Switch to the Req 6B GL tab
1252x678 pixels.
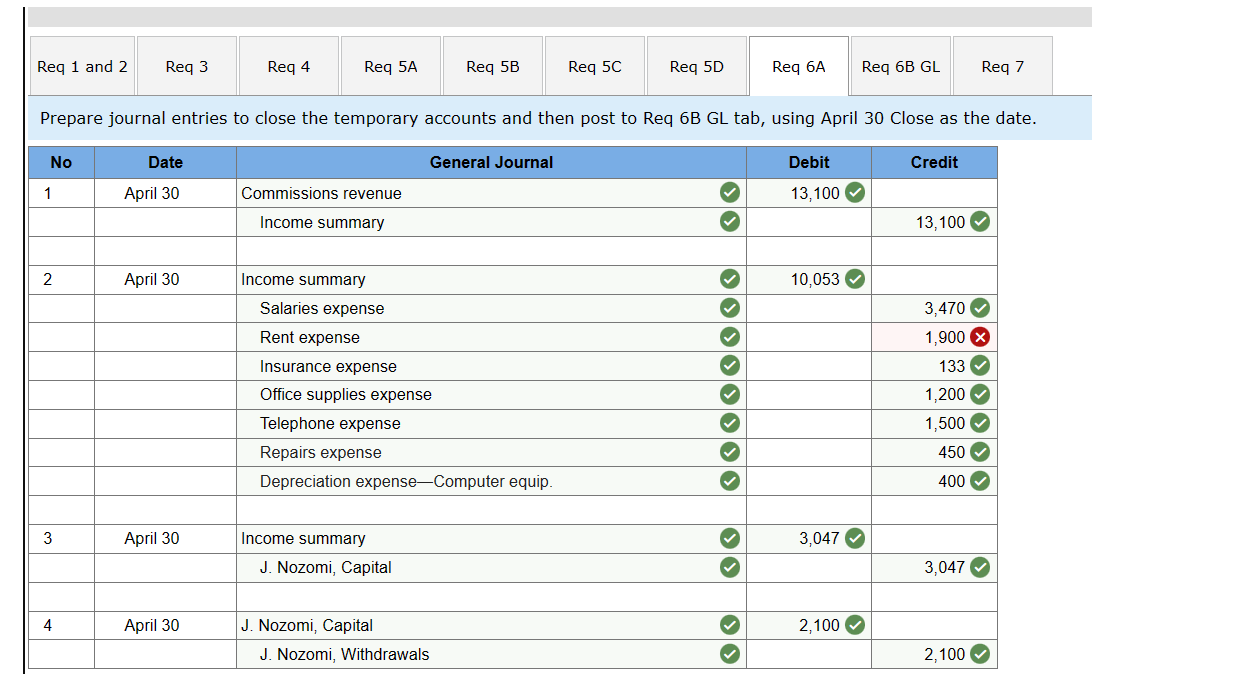click(x=900, y=65)
